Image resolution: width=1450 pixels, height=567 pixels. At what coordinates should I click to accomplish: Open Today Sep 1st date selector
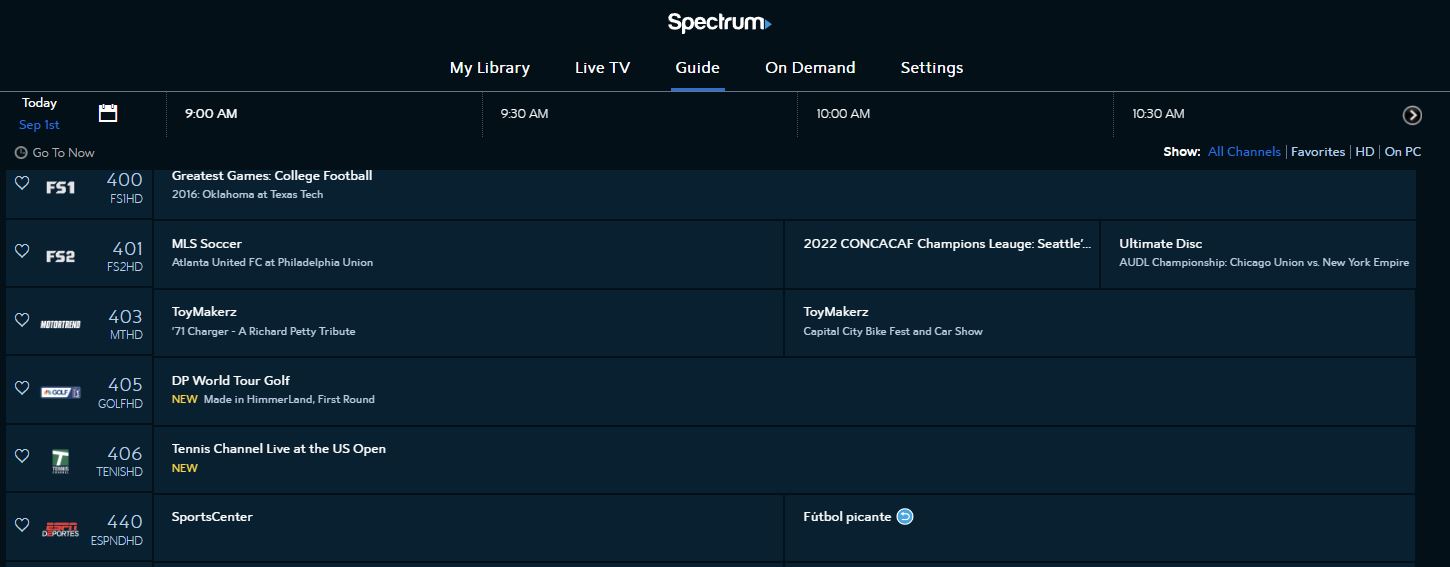[40, 114]
